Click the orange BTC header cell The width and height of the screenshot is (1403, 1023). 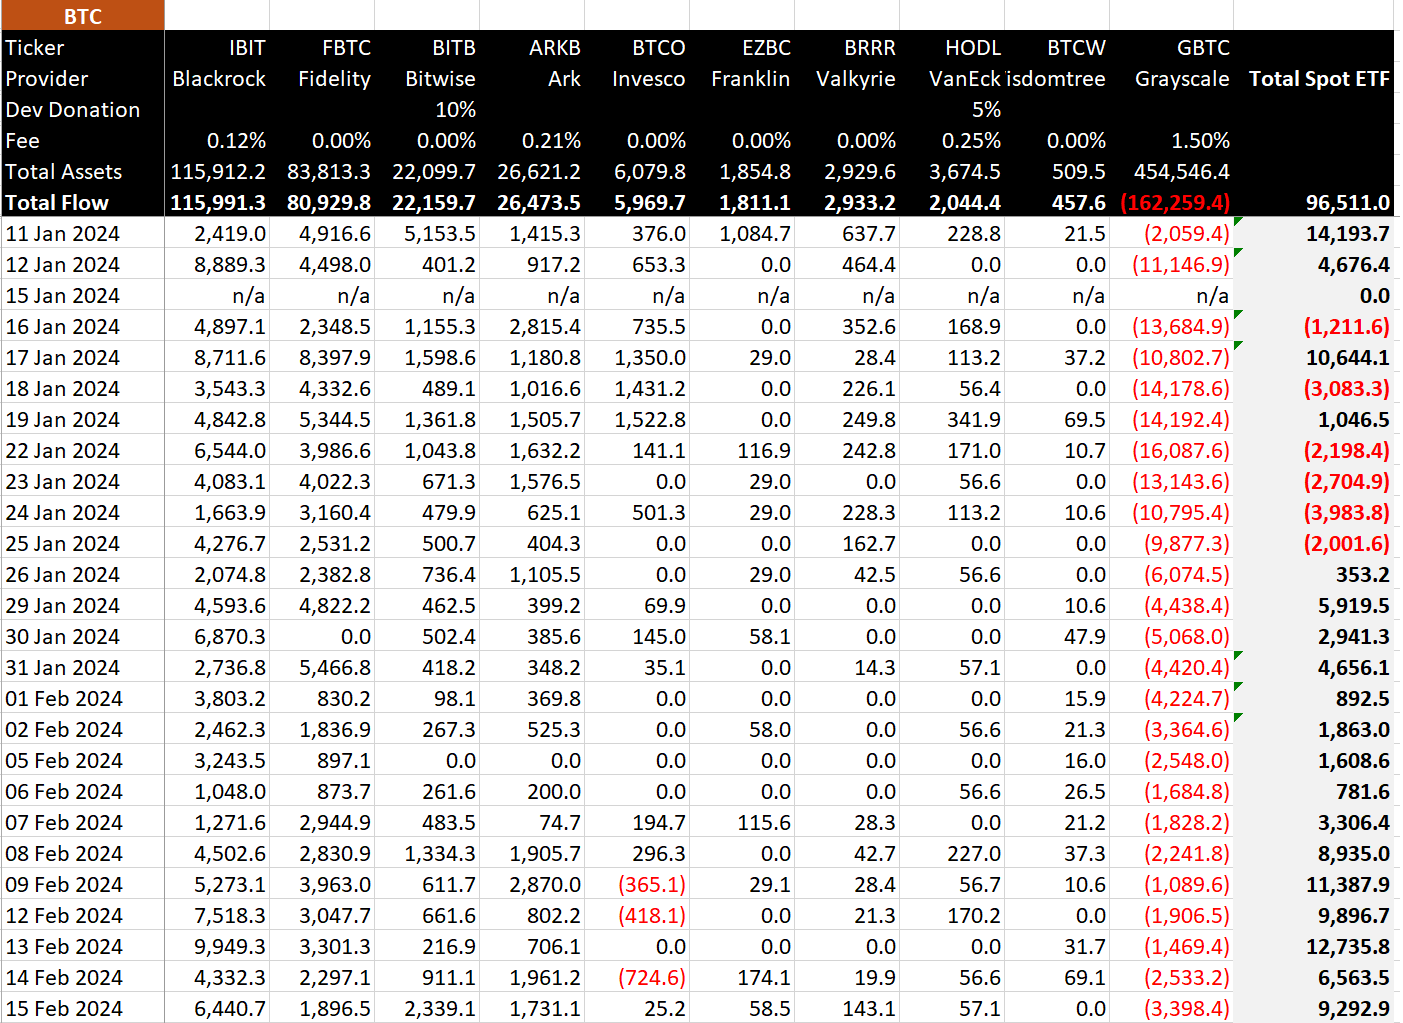tap(82, 16)
